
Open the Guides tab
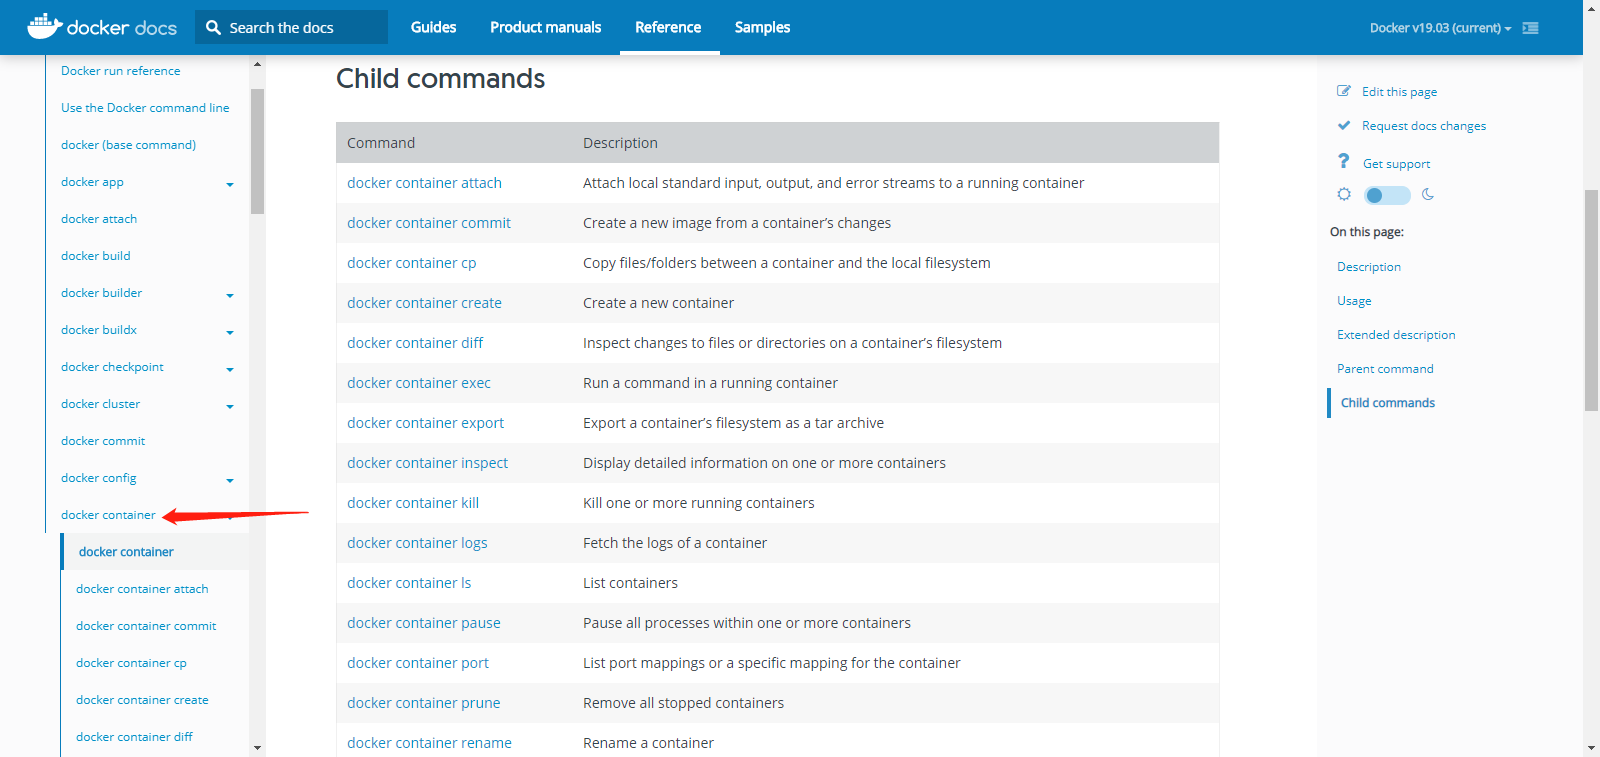[x=433, y=27]
